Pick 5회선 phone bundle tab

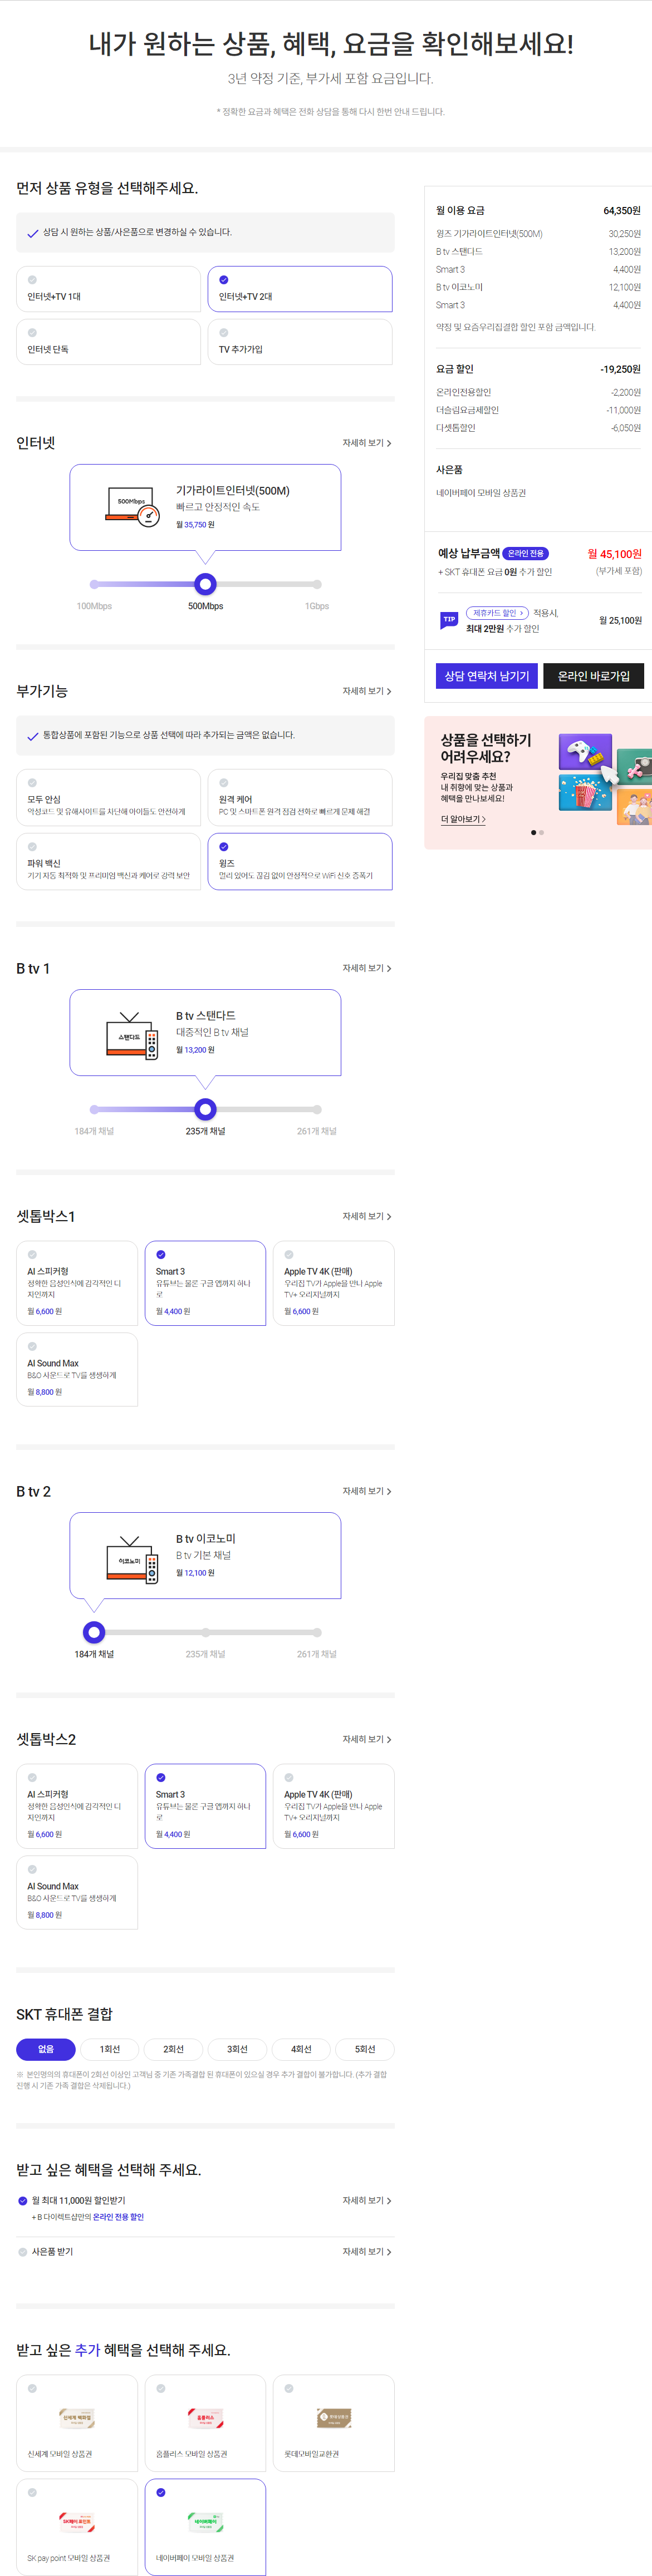pyautogui.click(x=365, y=2049)
